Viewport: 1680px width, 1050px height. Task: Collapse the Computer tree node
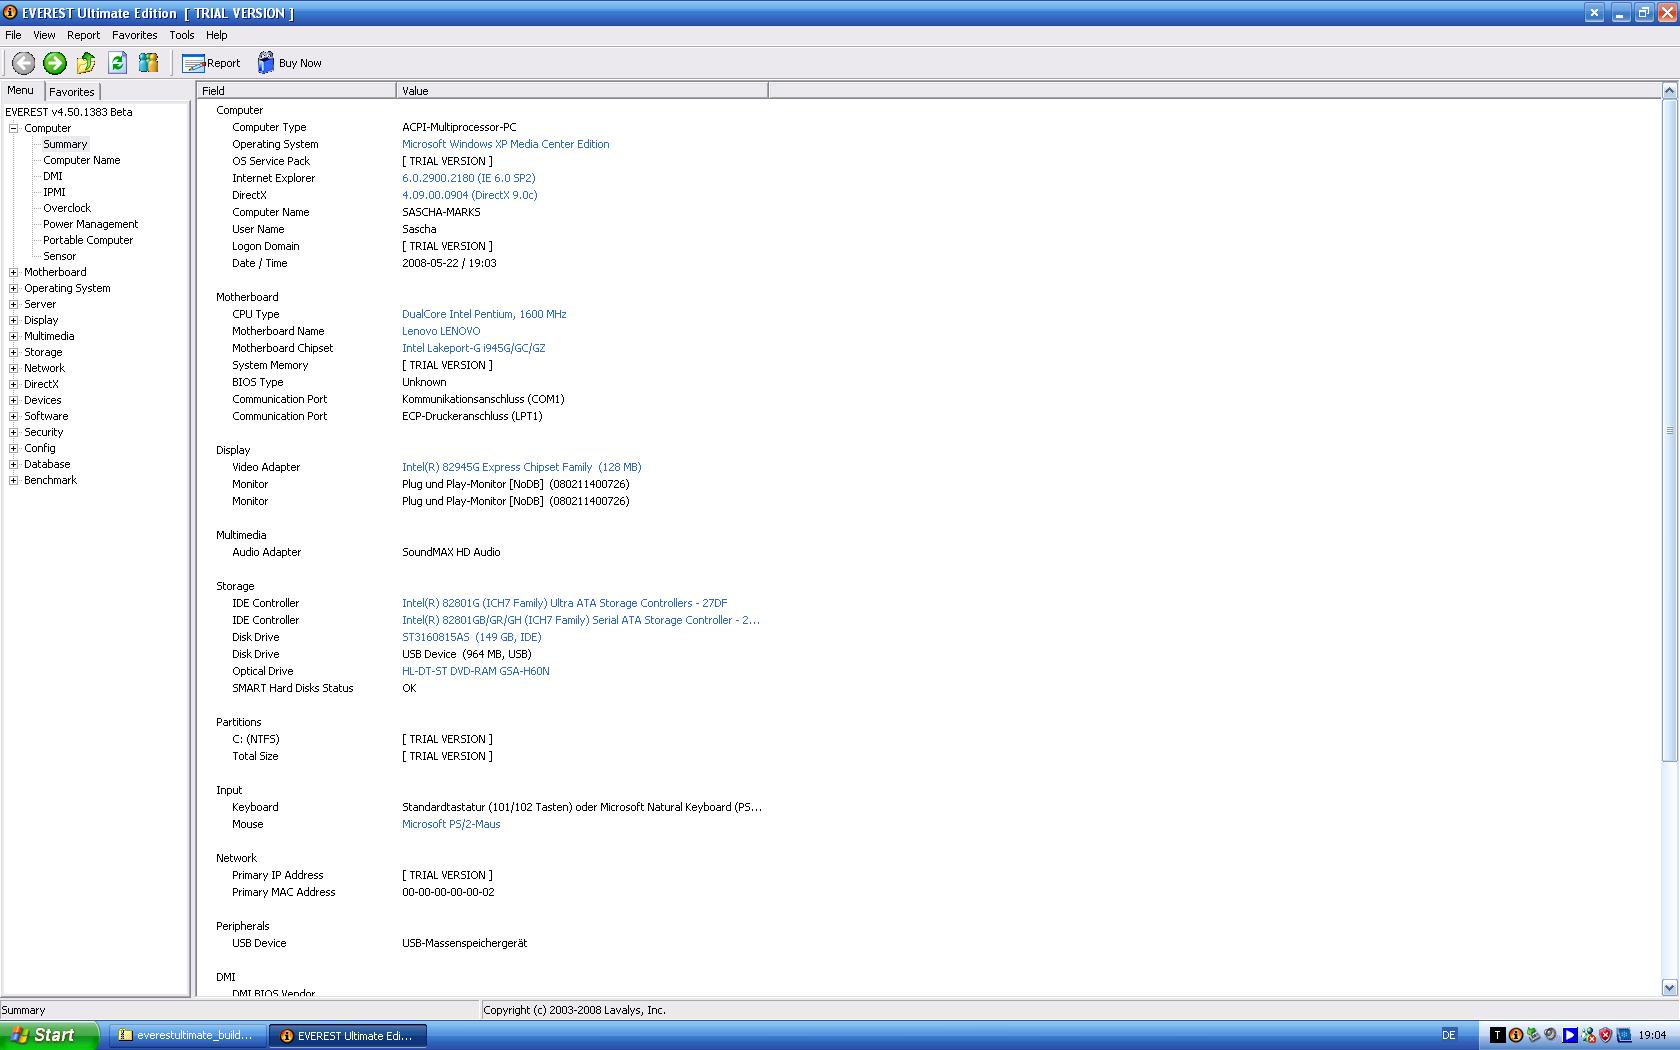(14, 128)
